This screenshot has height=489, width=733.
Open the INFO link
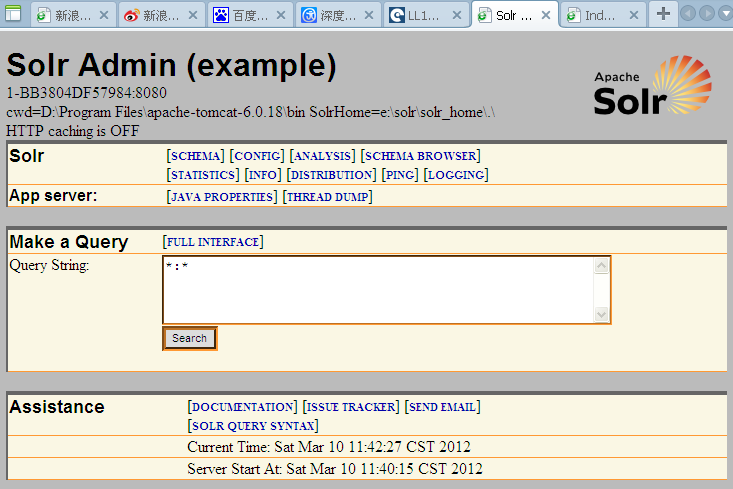click(263, 175)
